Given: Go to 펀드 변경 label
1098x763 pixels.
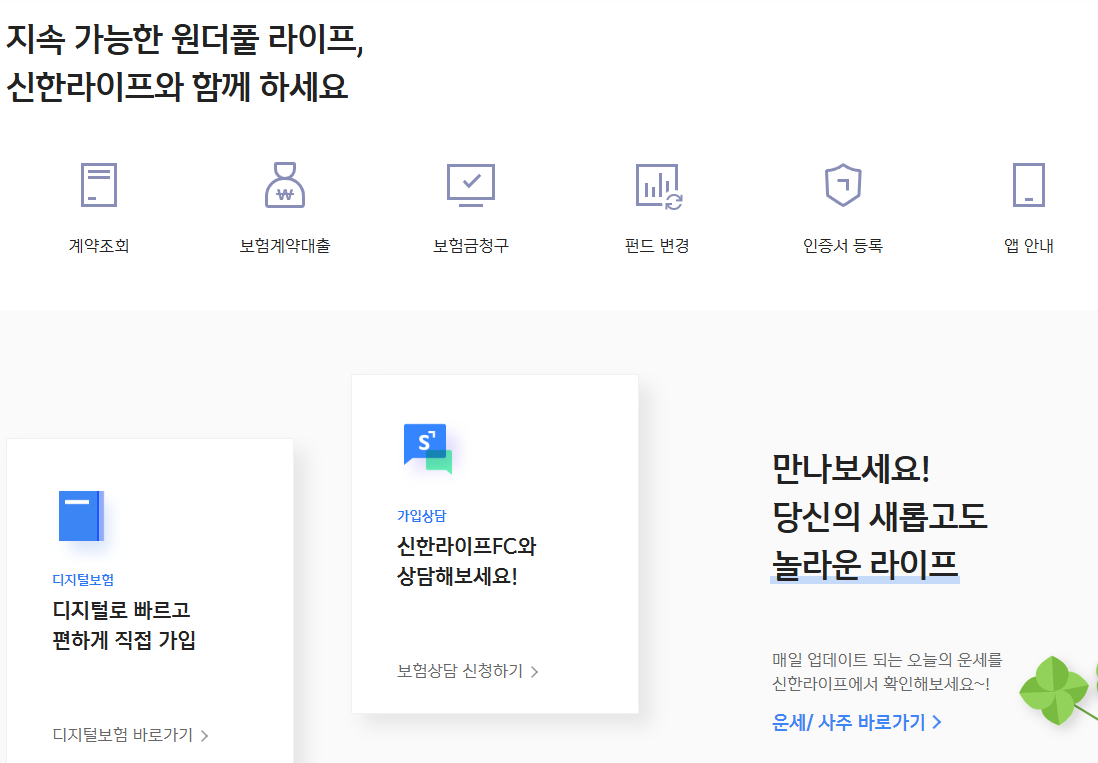Looking at the screenshot, I should [x=657, y=246].
